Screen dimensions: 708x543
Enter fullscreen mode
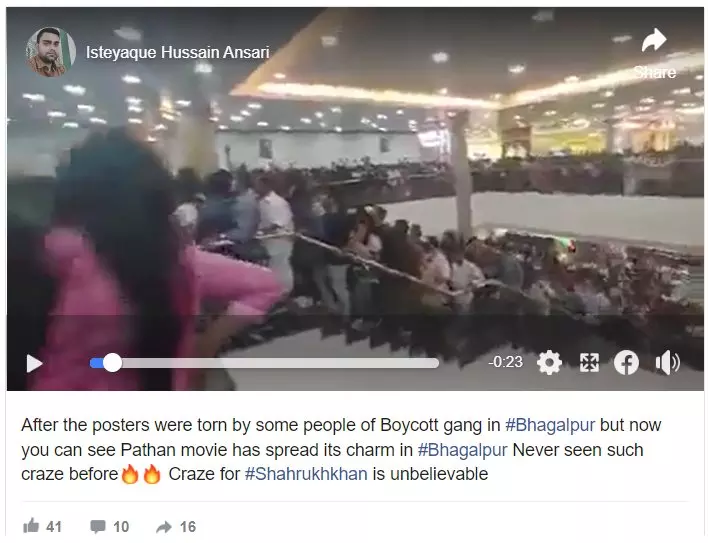point(589,362)
